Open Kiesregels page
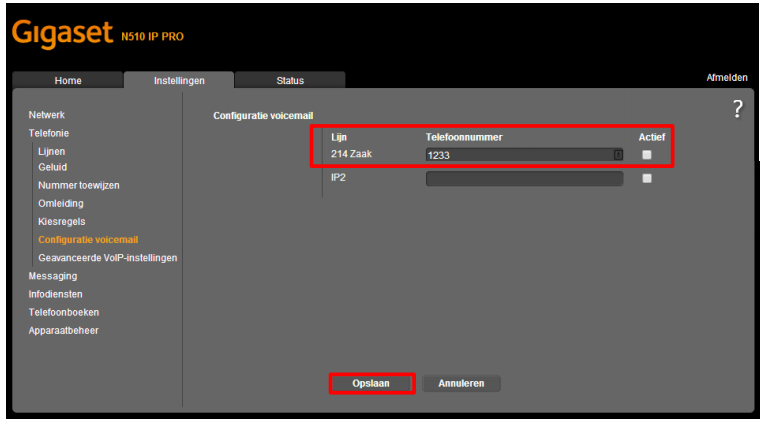This screenshot has height=425, width=765. click(x=61, y=222)
